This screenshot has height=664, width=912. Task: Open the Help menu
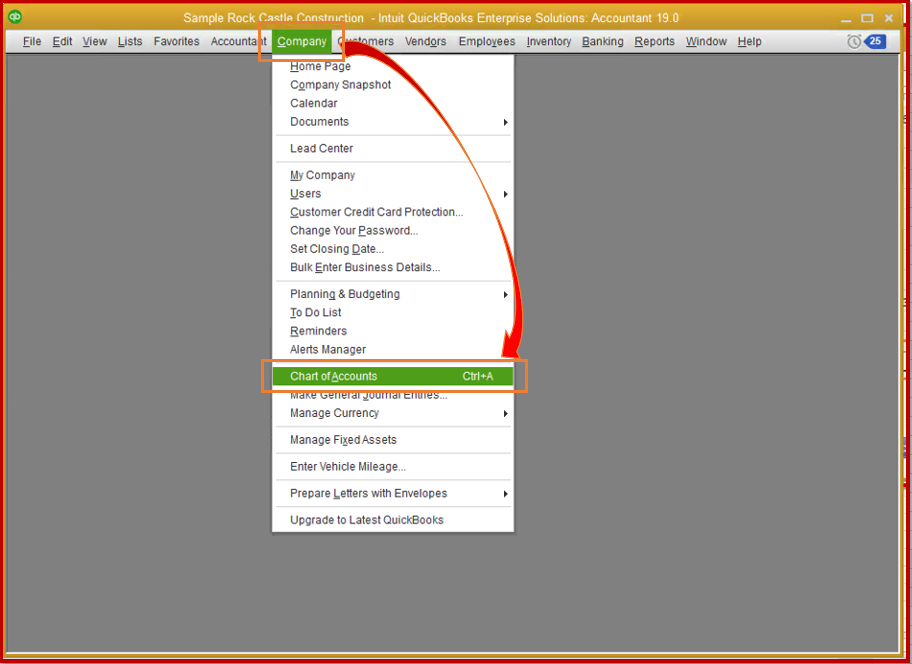coord(749,41)
